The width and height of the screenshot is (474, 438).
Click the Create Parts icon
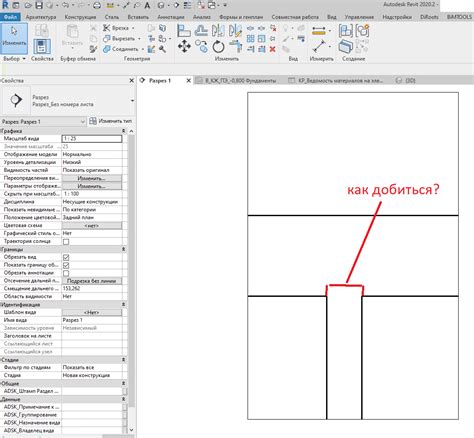point(345,47)
